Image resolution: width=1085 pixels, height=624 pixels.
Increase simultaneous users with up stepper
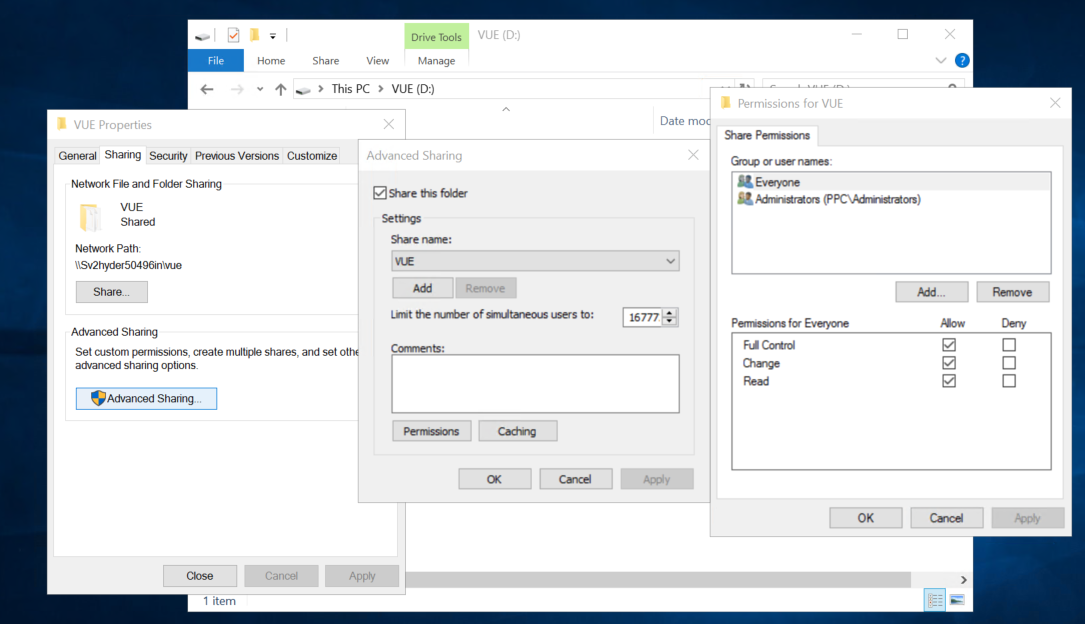click(x=669, y=313)
